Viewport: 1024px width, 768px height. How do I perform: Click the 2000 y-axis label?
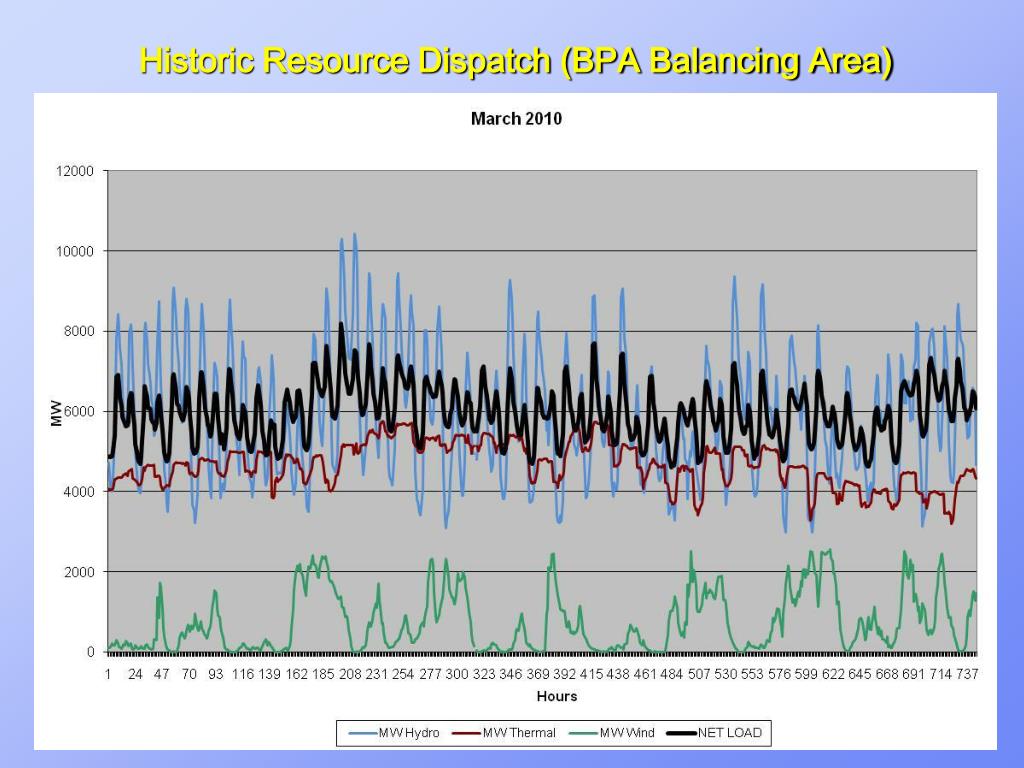coord(78,572)
